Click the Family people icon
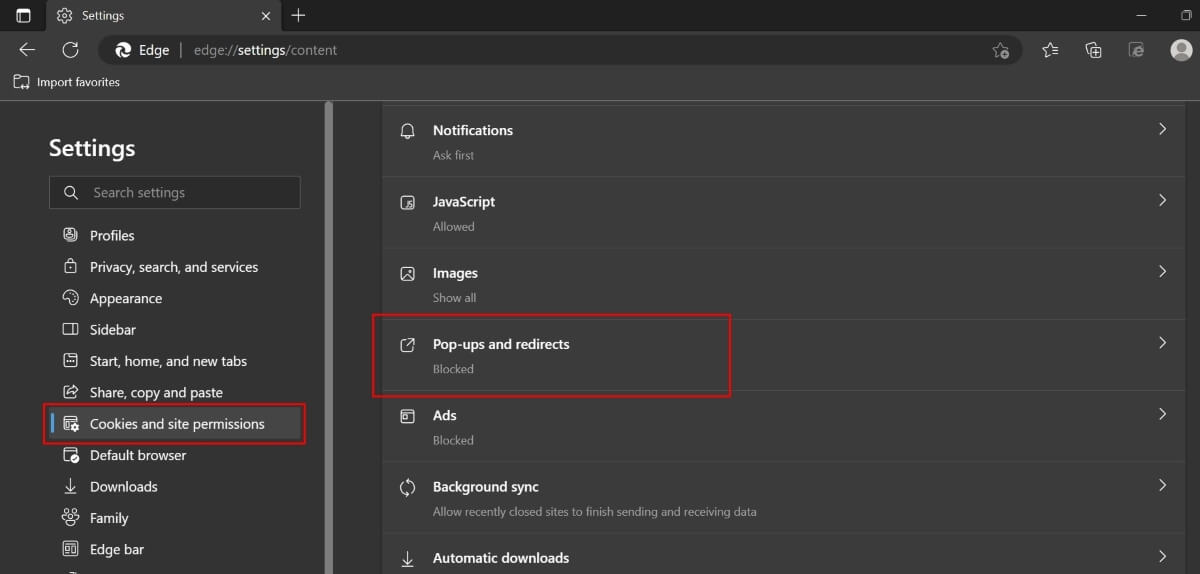The height and width of the screenshot is (574, 1200). tap(70, 518)
